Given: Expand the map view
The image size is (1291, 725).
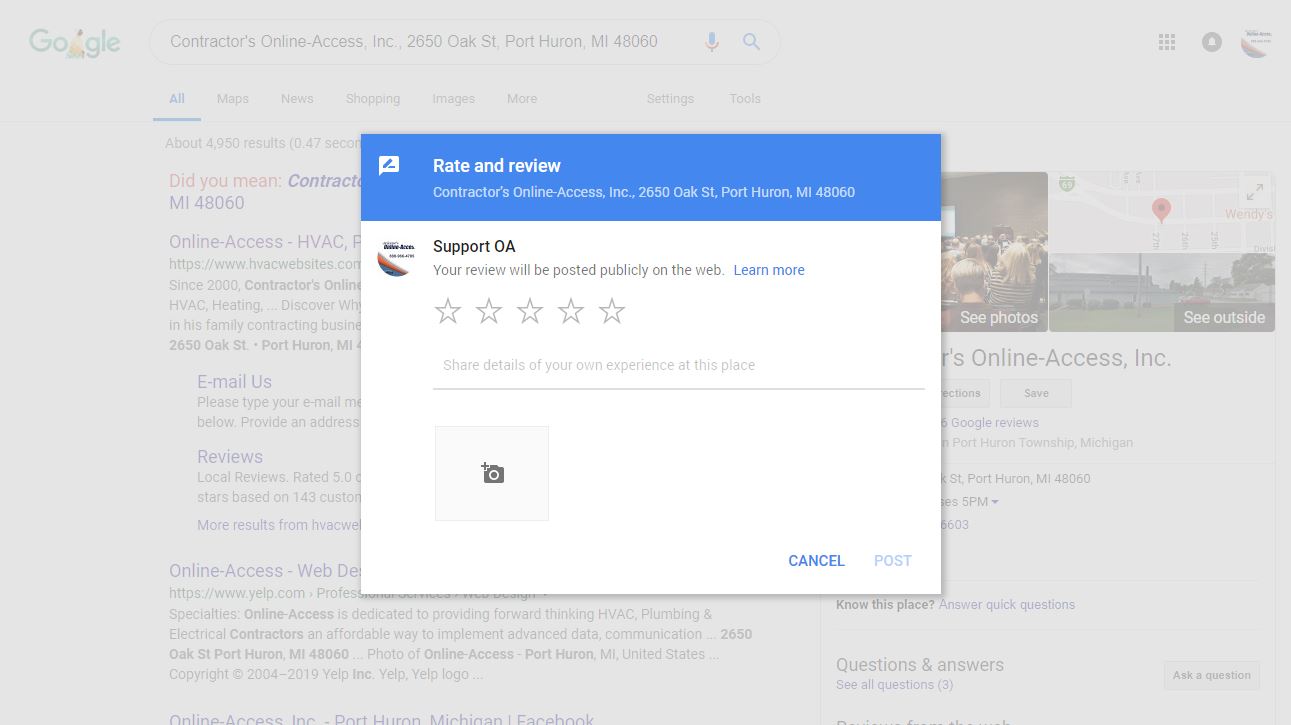Looking at the screenshot, I should pos(1254,192).
